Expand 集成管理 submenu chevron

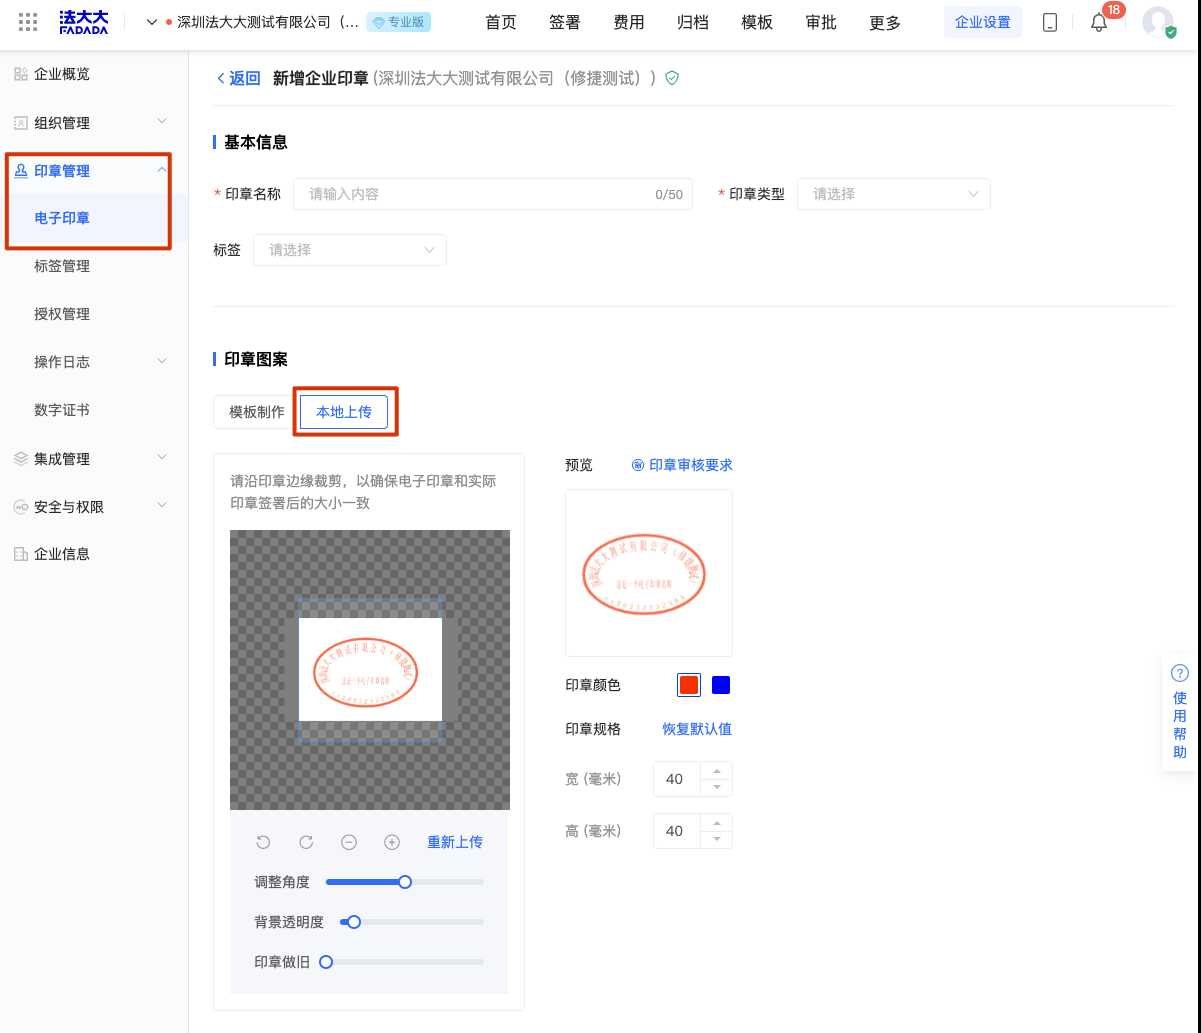[x=162, y=458]
